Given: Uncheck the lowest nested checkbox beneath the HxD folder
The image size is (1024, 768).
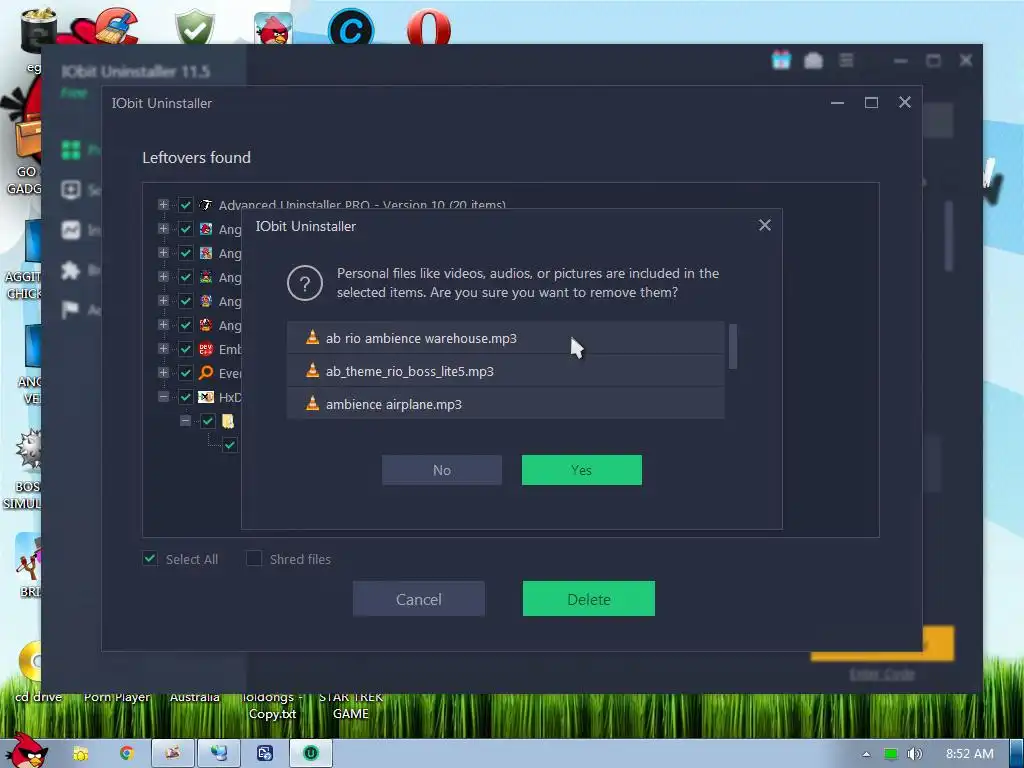Looking at the screenshot, I should [230, 445].
